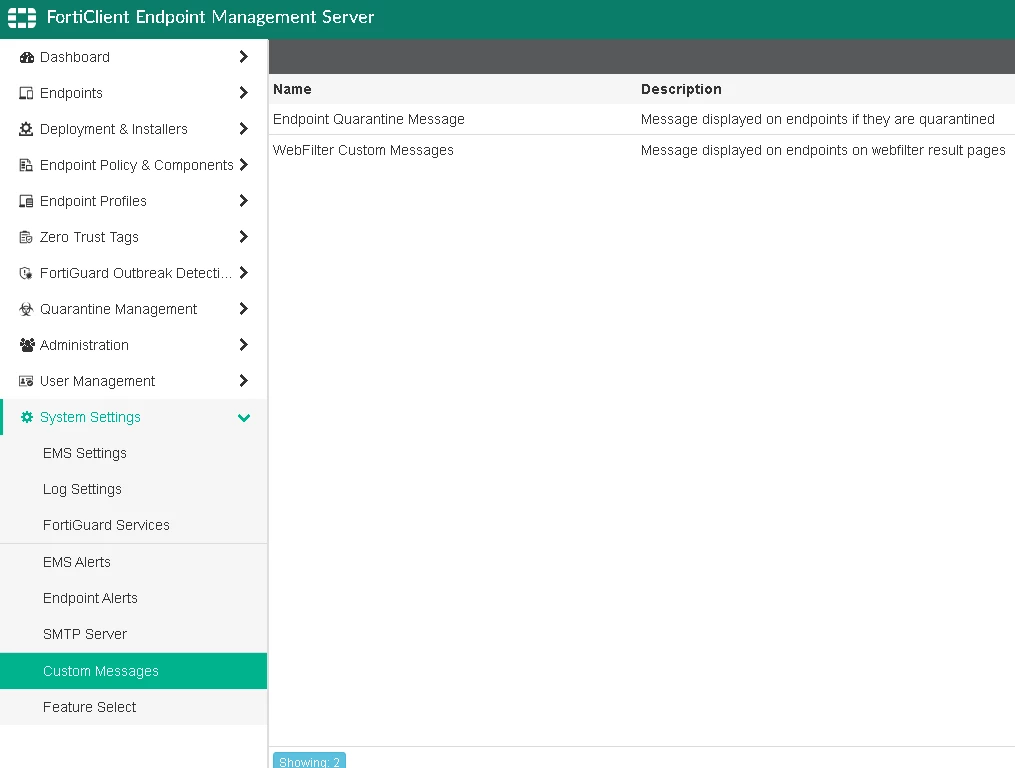Go to Log Settings submenu
The image size is (1015, 768).
(133, 489)
